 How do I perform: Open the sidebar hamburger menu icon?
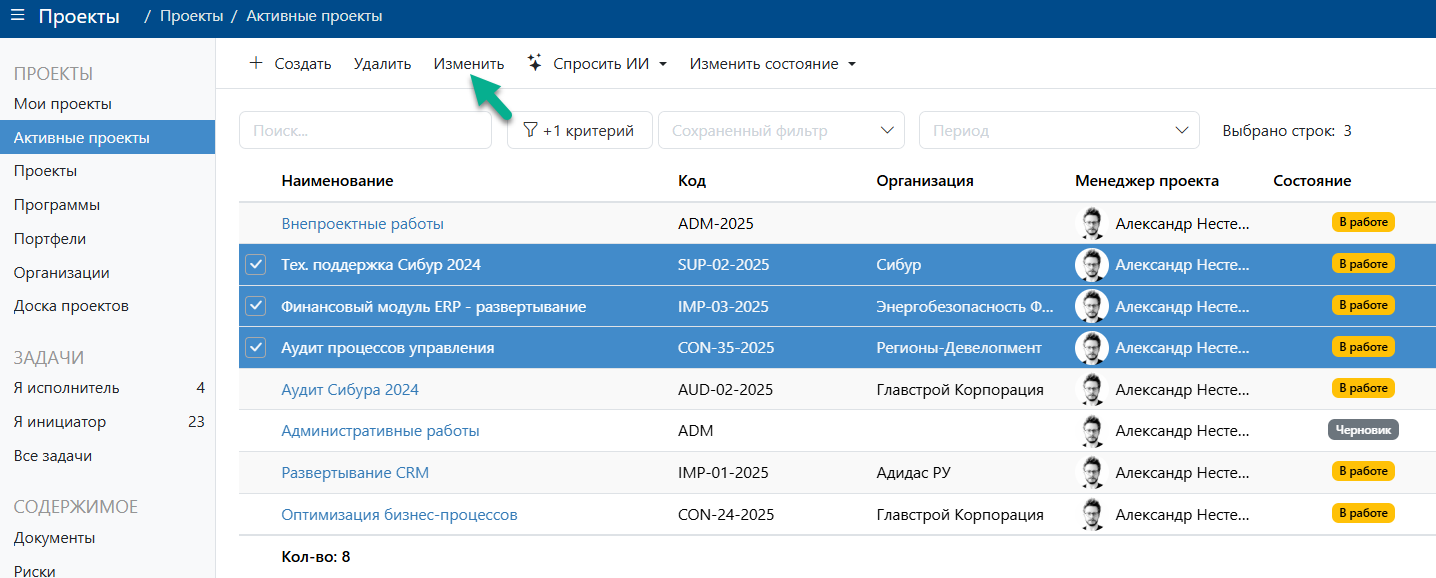(x=17, y=14)
